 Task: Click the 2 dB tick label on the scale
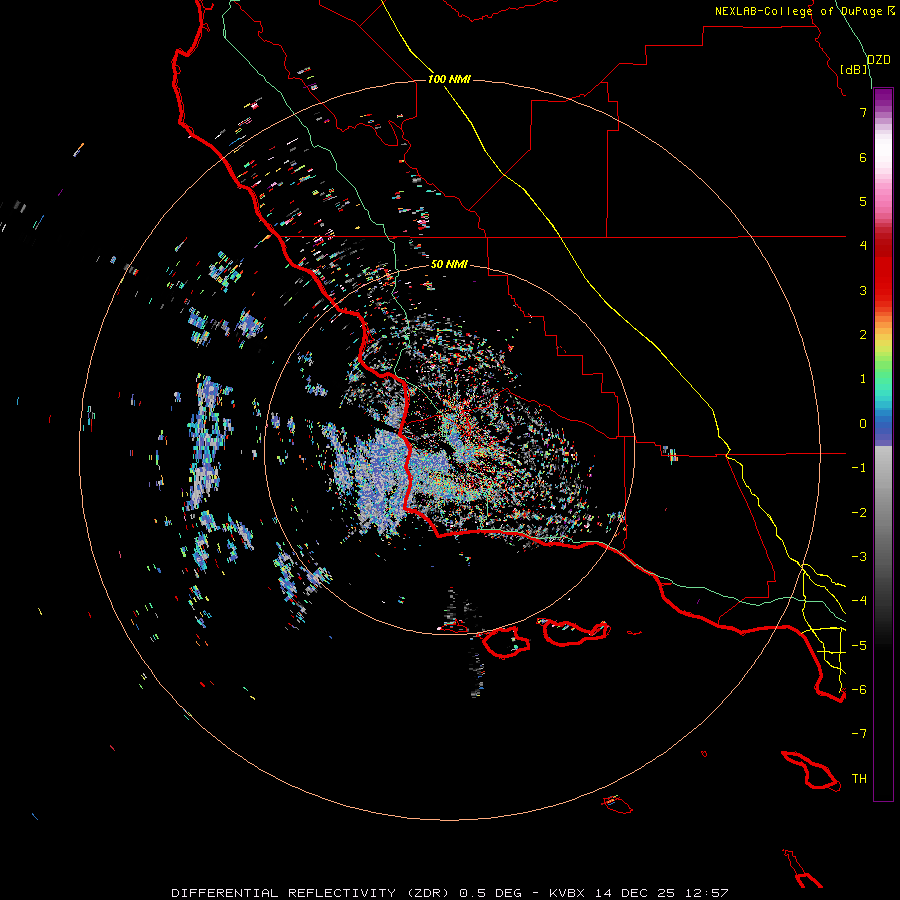click(863, 335)
